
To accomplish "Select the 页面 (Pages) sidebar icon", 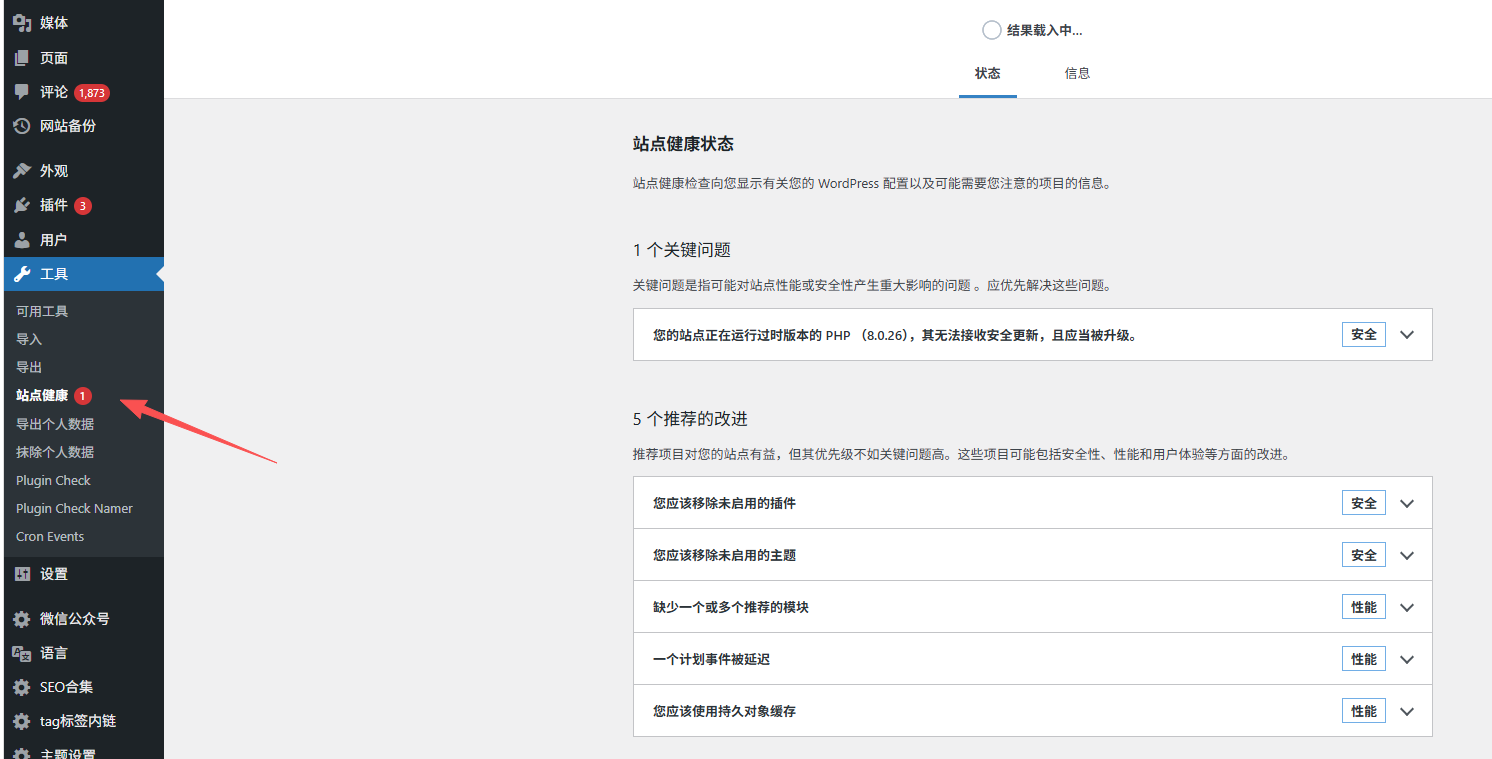I will click(22, 57).
